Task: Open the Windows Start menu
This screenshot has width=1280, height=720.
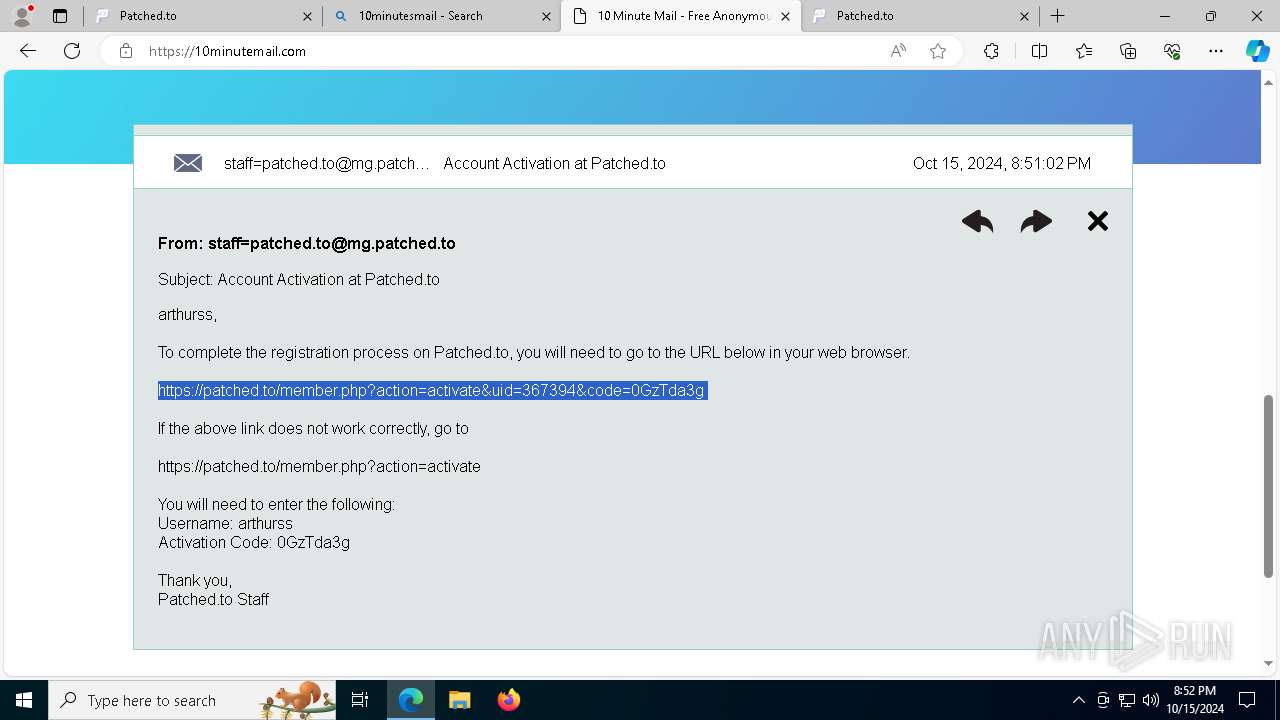Action: (24, 700)
